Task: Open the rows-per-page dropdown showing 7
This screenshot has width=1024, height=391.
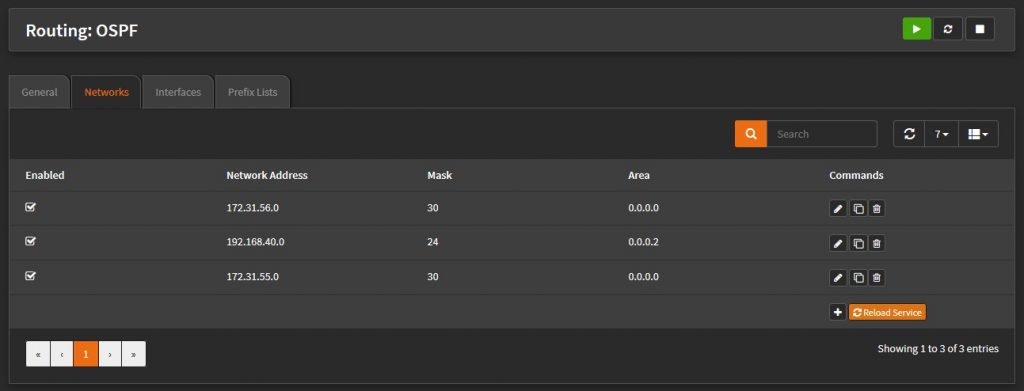Action: [941, 134]
